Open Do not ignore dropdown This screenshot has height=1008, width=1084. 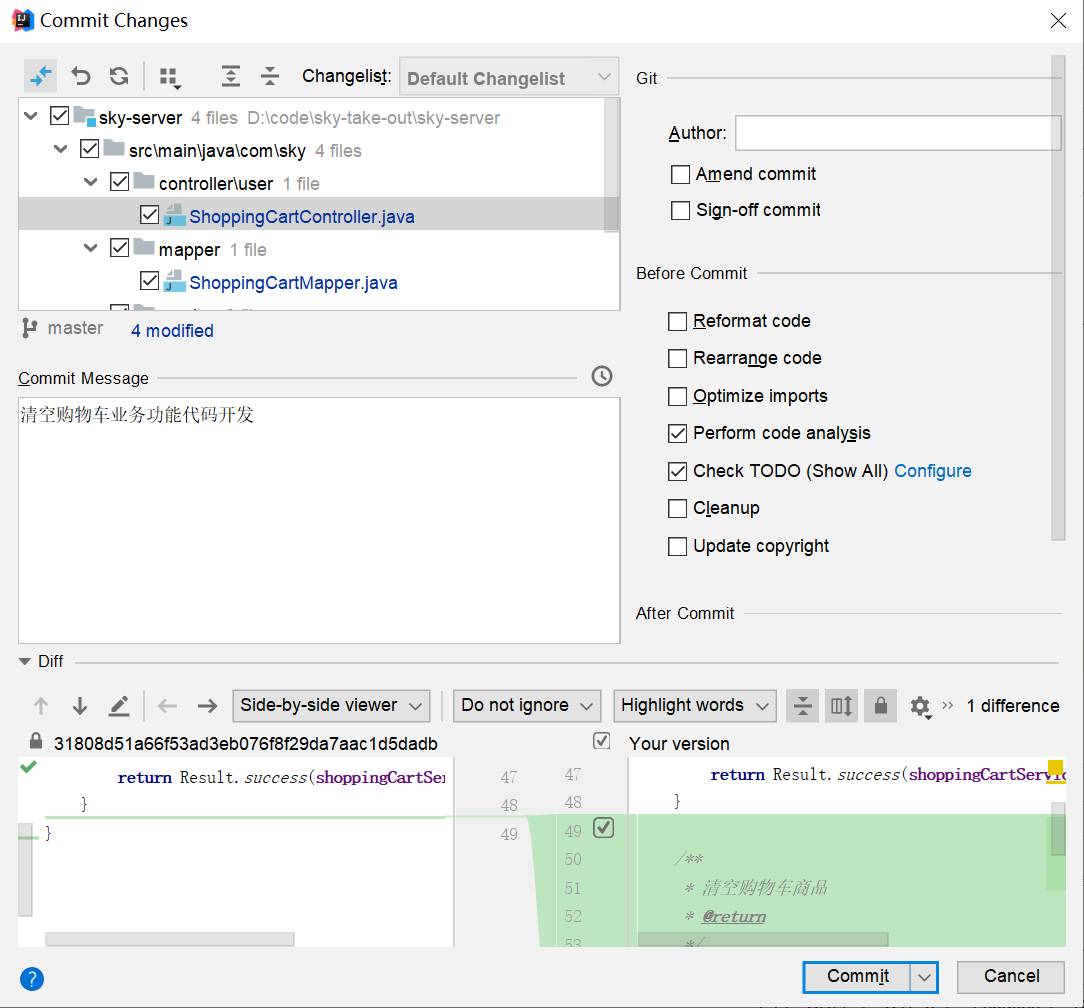527,706
